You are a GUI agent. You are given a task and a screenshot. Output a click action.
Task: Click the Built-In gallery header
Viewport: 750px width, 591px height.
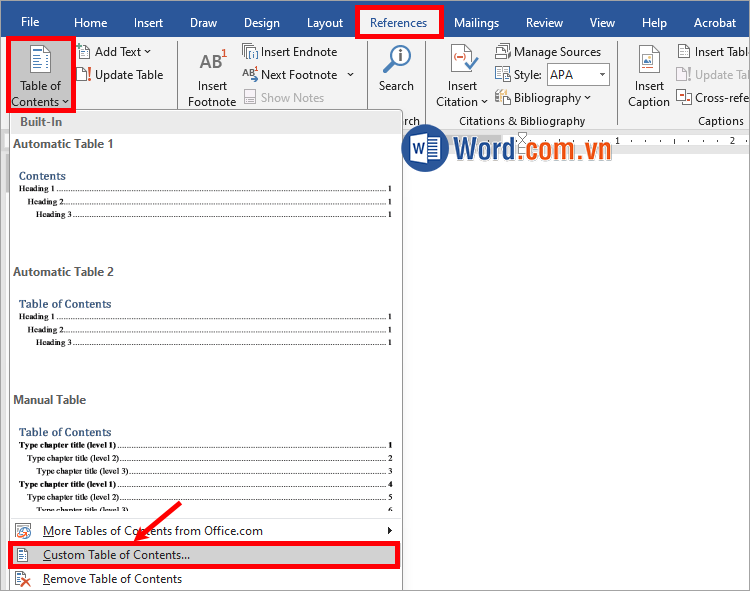pyautogui.click(x=205, y=122)
